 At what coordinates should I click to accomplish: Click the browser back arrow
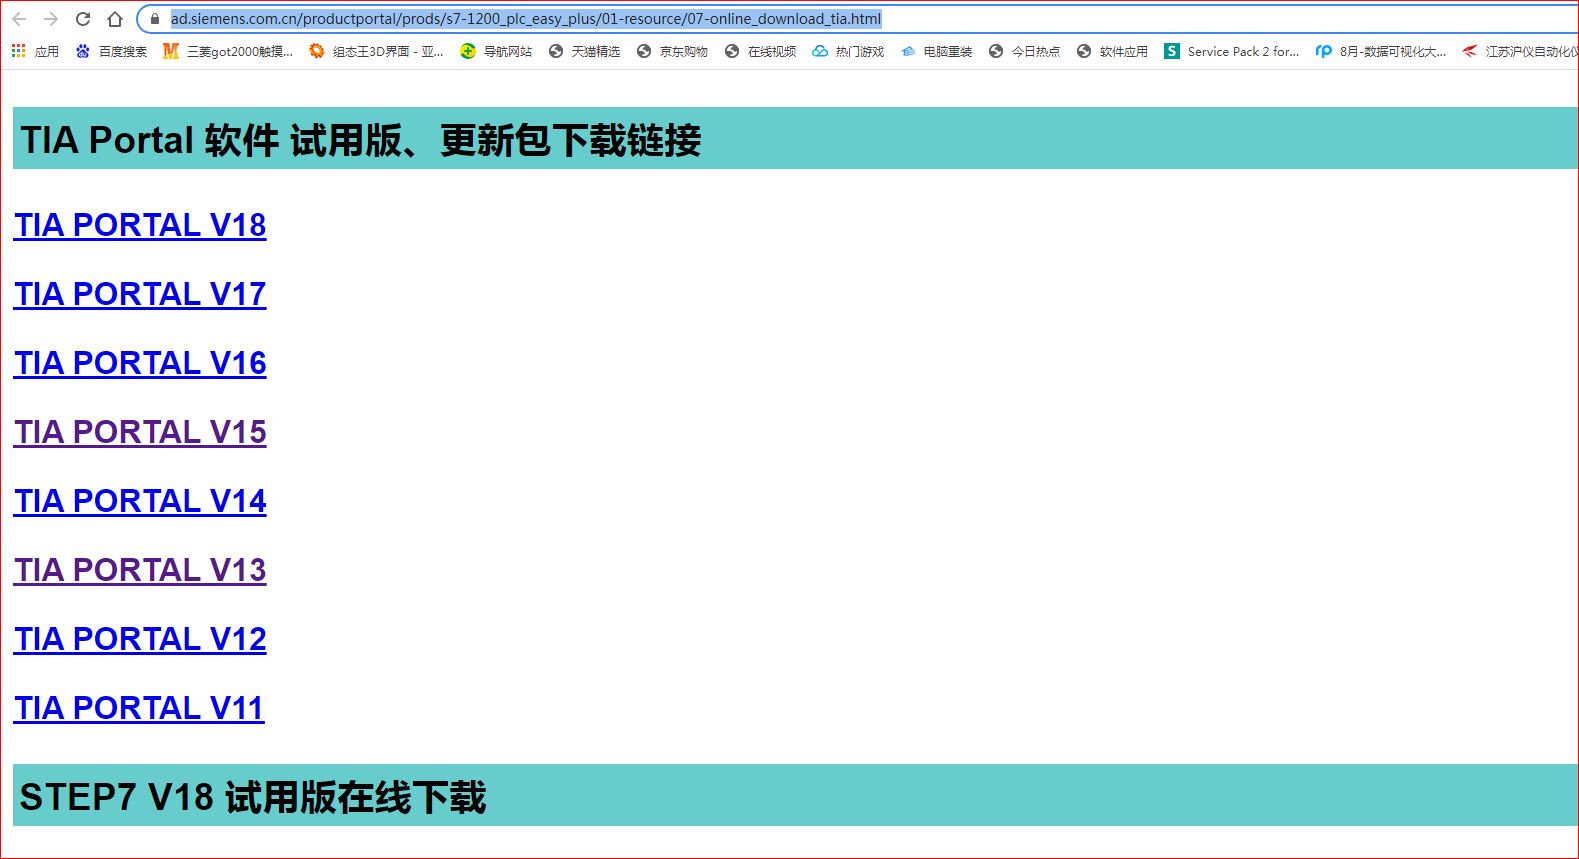19,19
